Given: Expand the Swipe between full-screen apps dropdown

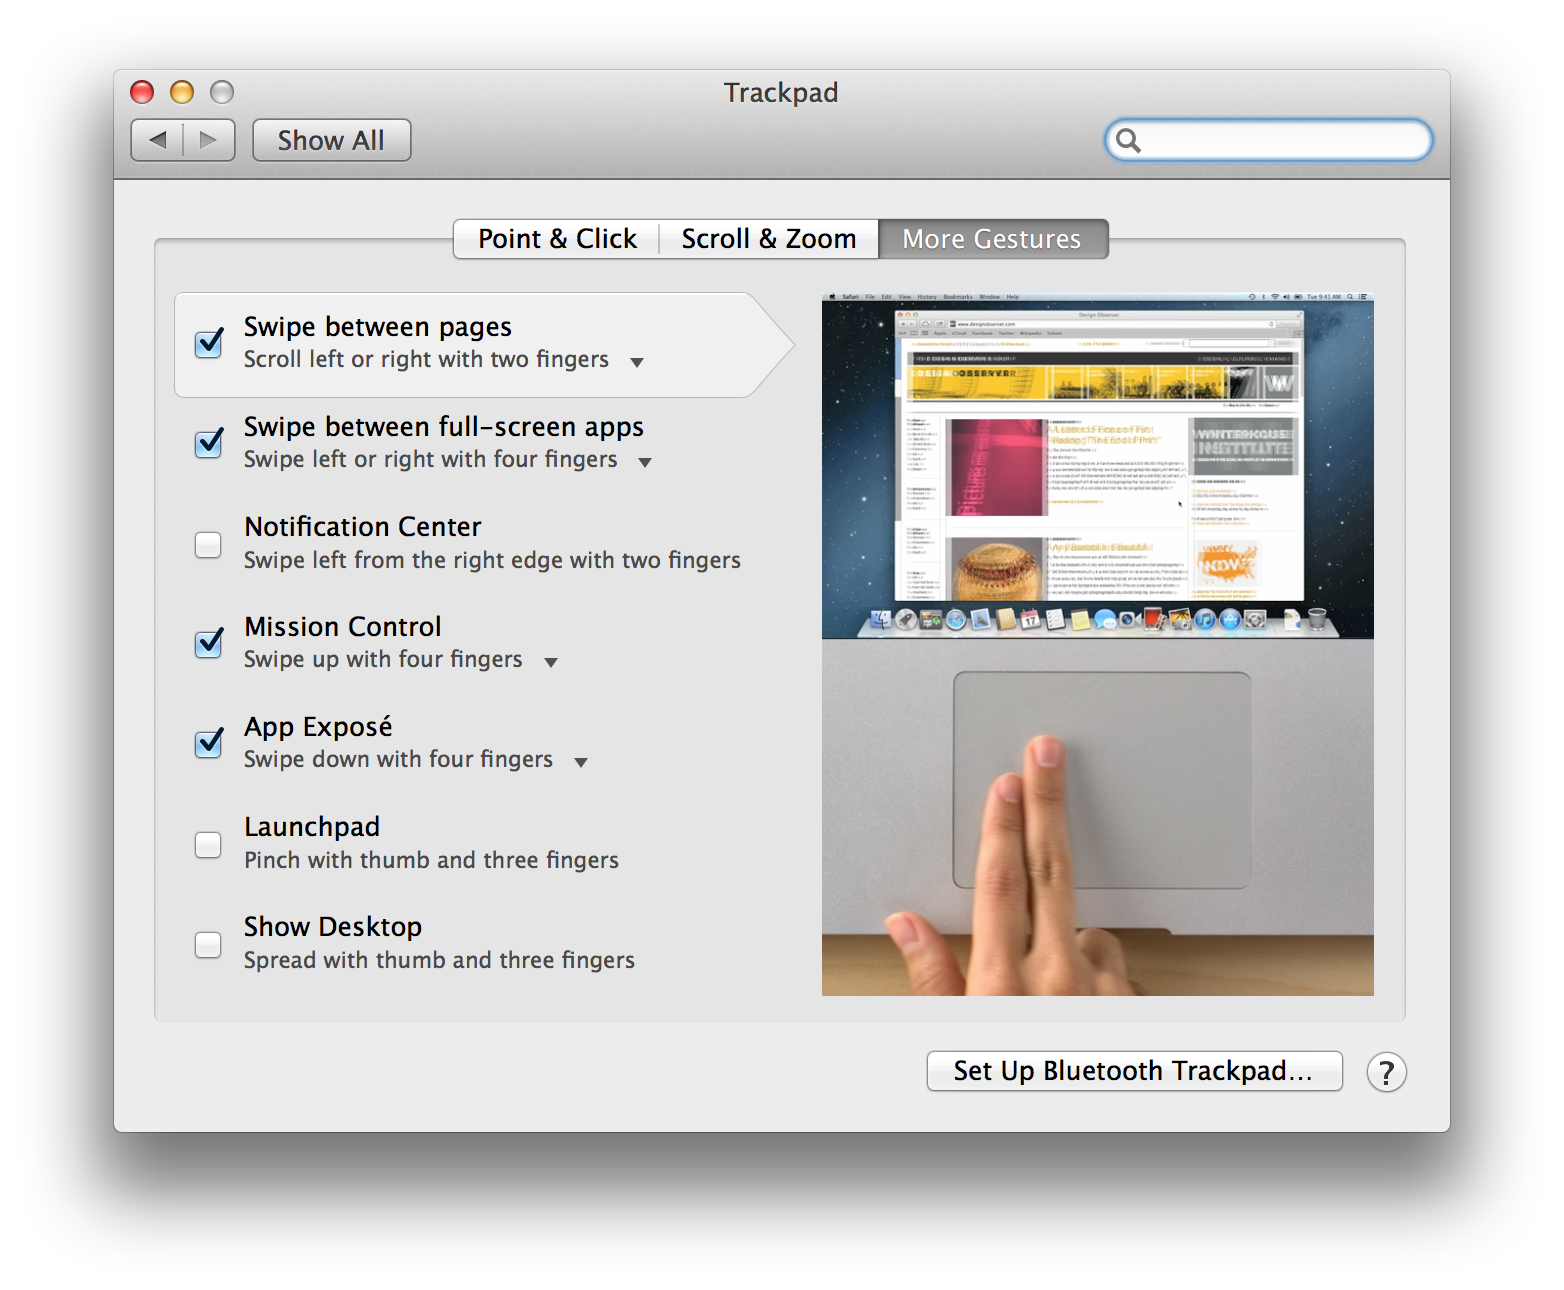Looking at the screenshot, I should pyautogui.click(x=645, y=462).
